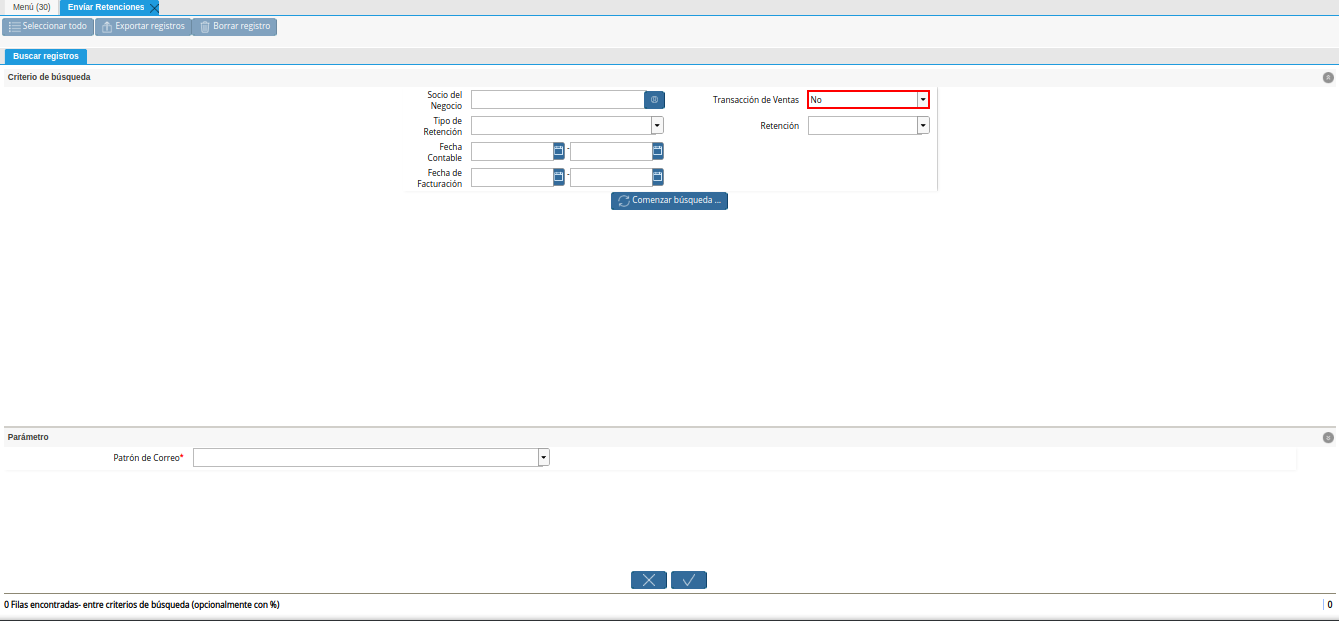Click the Socio del Negocio input field
Viewport: 1339px width, 621px height.
558,100
